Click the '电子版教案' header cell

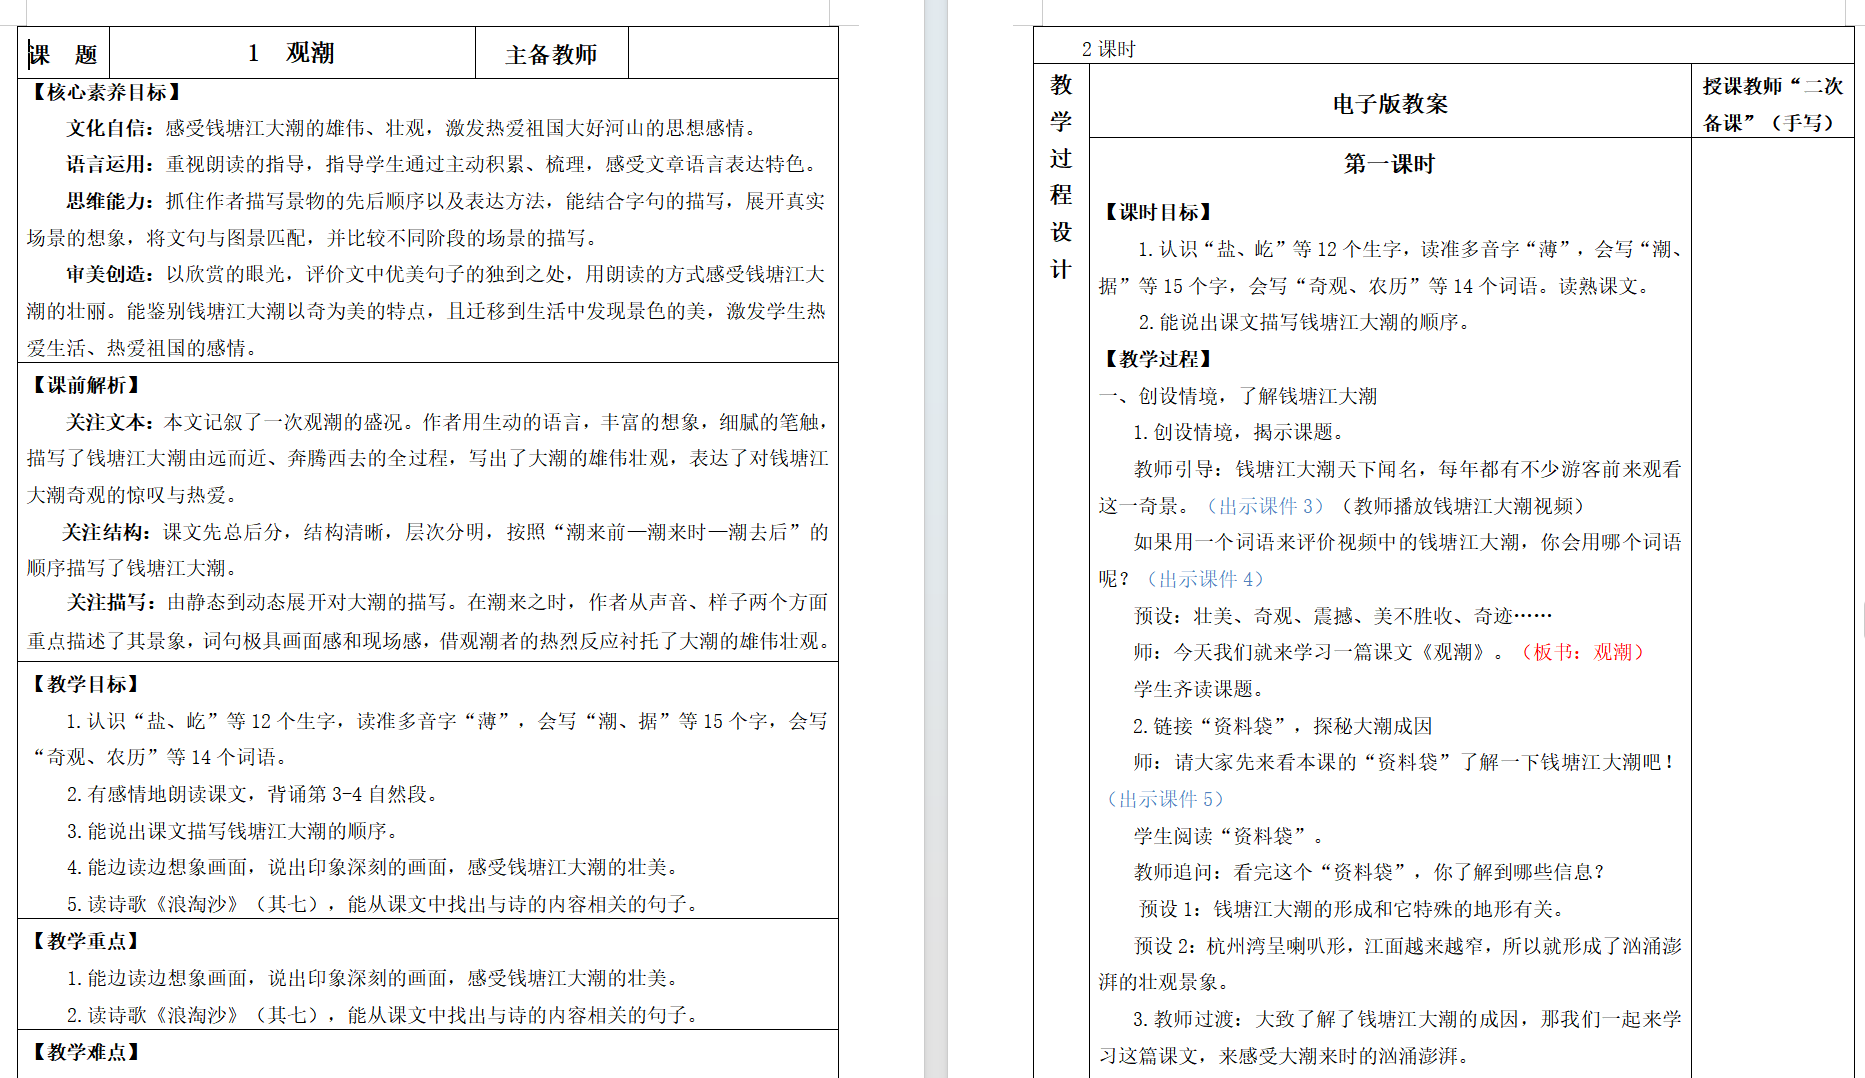point(1390,103)
